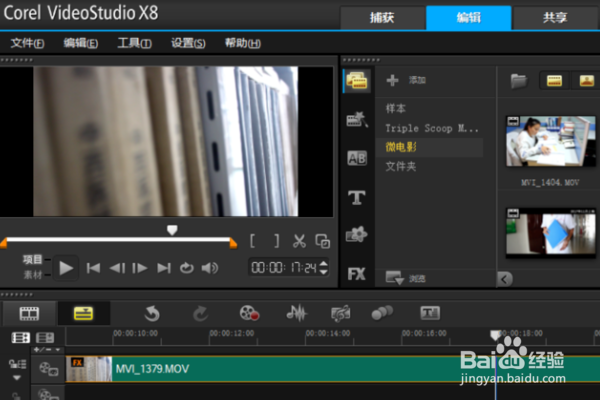Toggle repeat playback
The height and width of the screenshot is (400, 600).
pyautogui.click(x=187, y=268)
